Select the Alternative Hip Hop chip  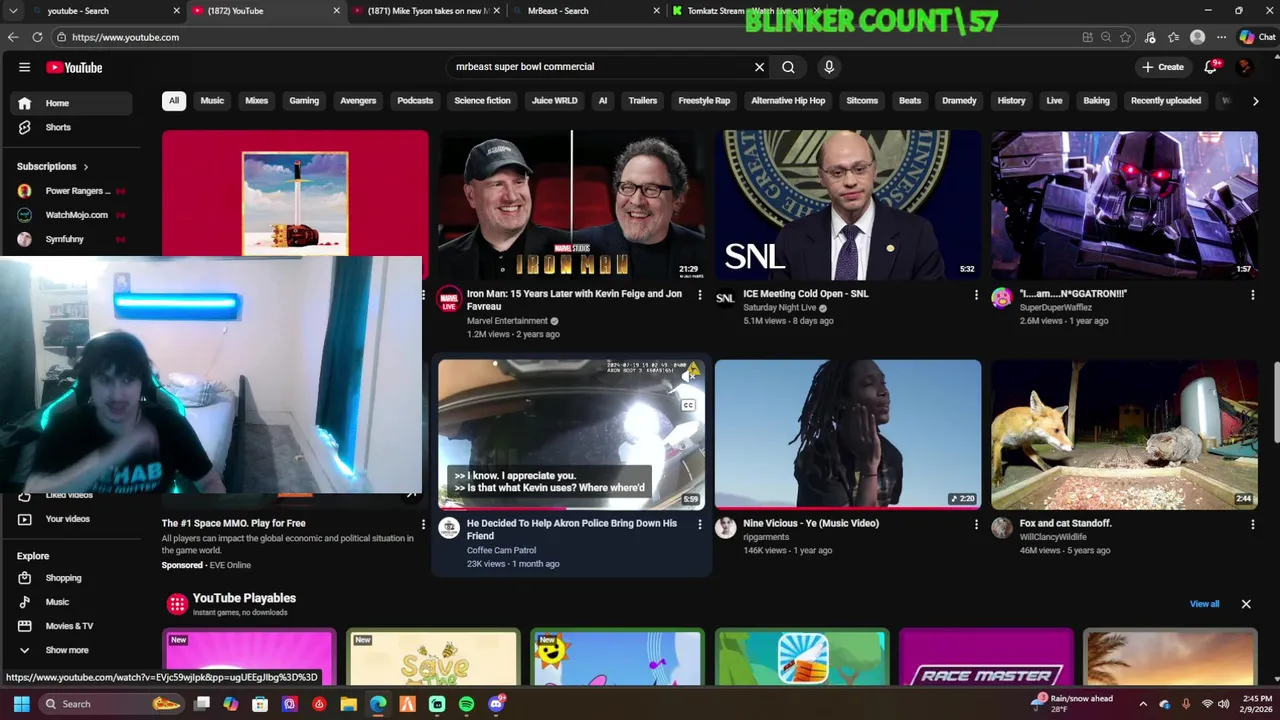788,101
